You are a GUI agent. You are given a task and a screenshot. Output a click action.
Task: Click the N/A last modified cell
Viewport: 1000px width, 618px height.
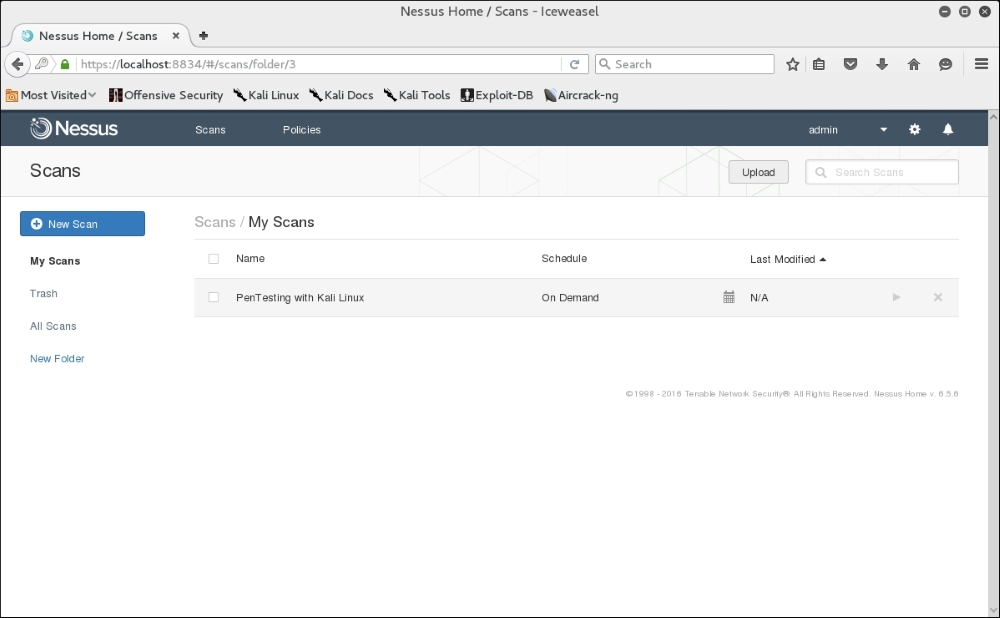click(x=759, y=297)
